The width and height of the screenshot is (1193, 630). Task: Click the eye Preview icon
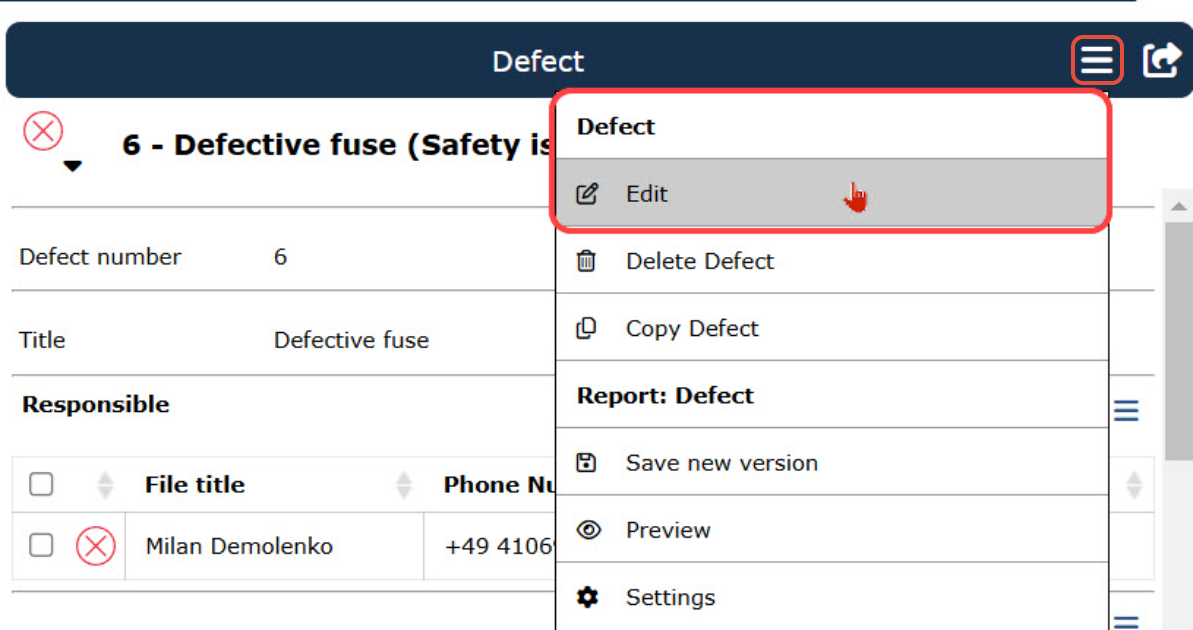[588, 530]
